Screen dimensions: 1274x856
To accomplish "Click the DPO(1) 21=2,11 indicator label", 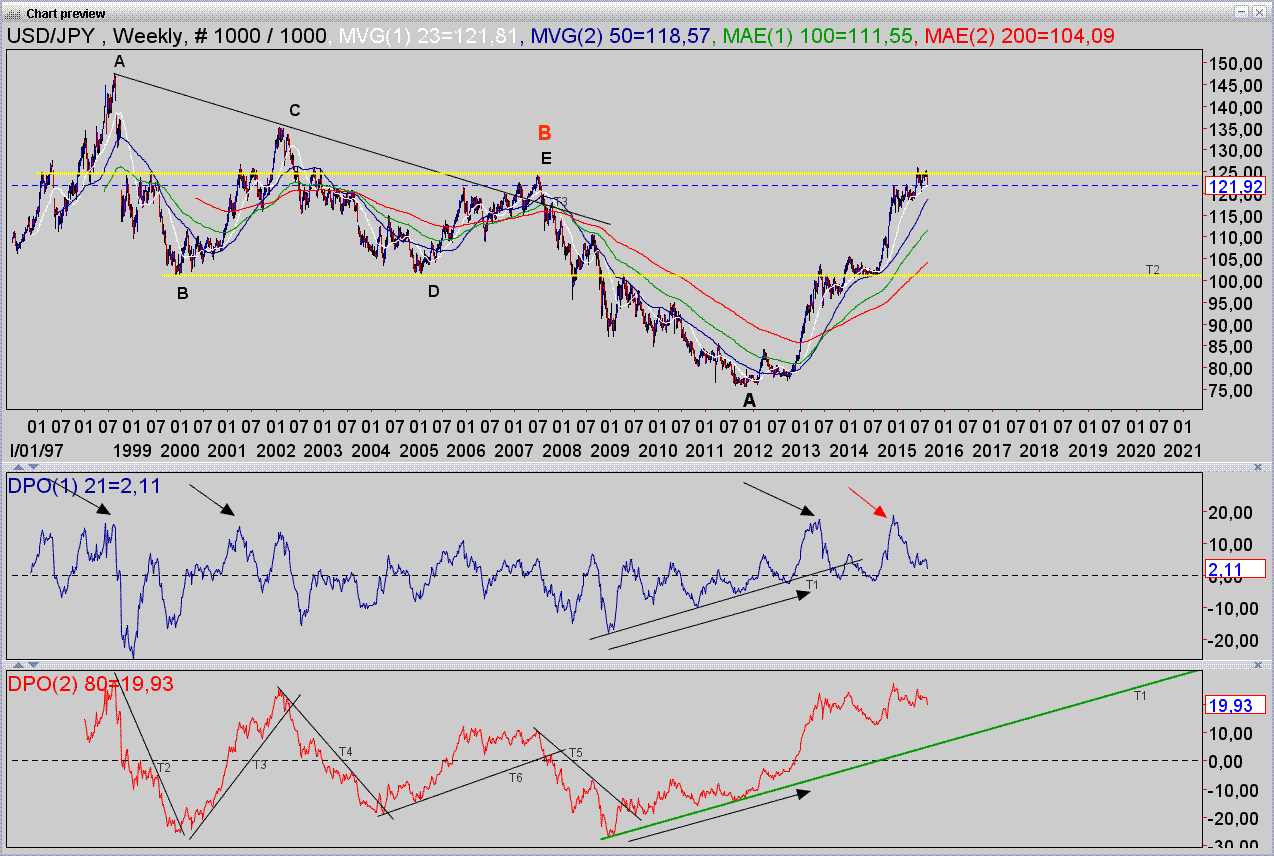I will point(84,486).
